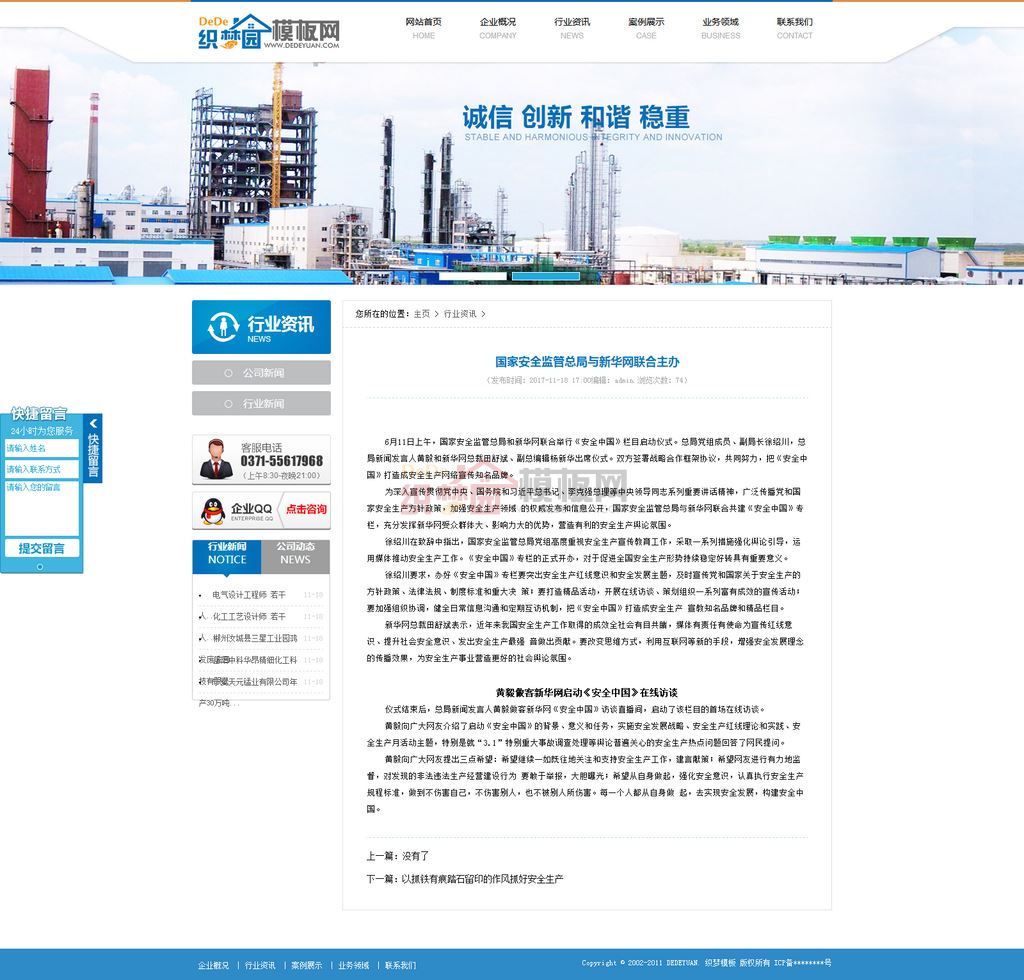Open next article 以抓铁有痕踏石留印 link

(482, 879)
